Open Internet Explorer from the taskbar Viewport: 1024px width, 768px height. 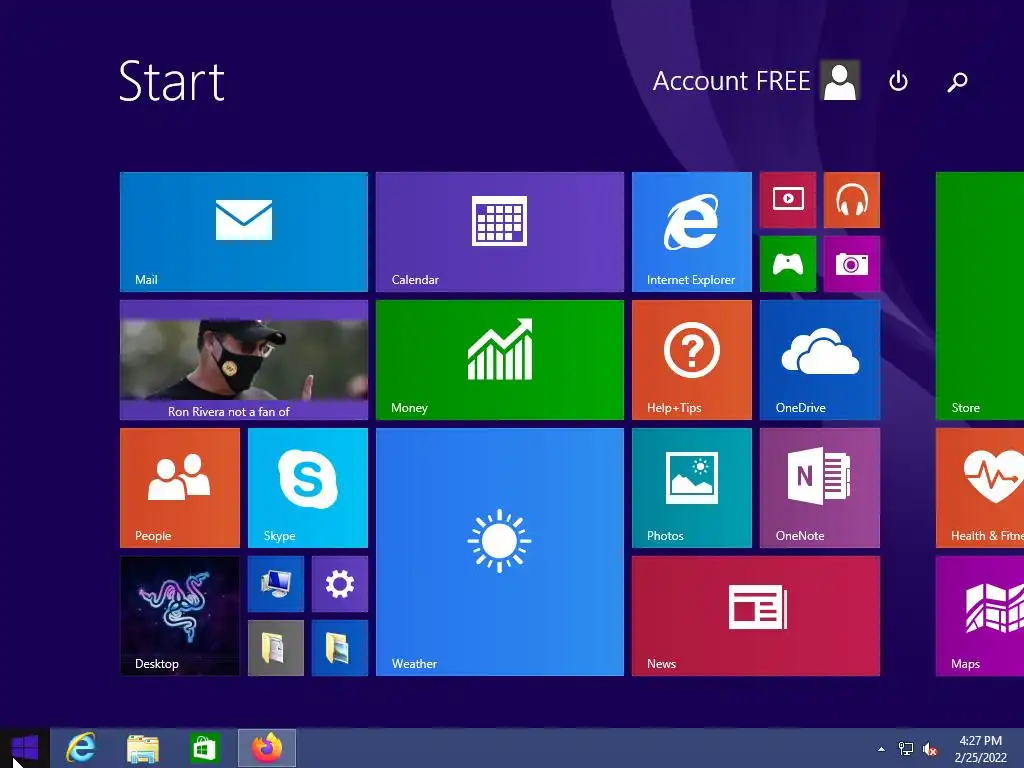point(81,748)
